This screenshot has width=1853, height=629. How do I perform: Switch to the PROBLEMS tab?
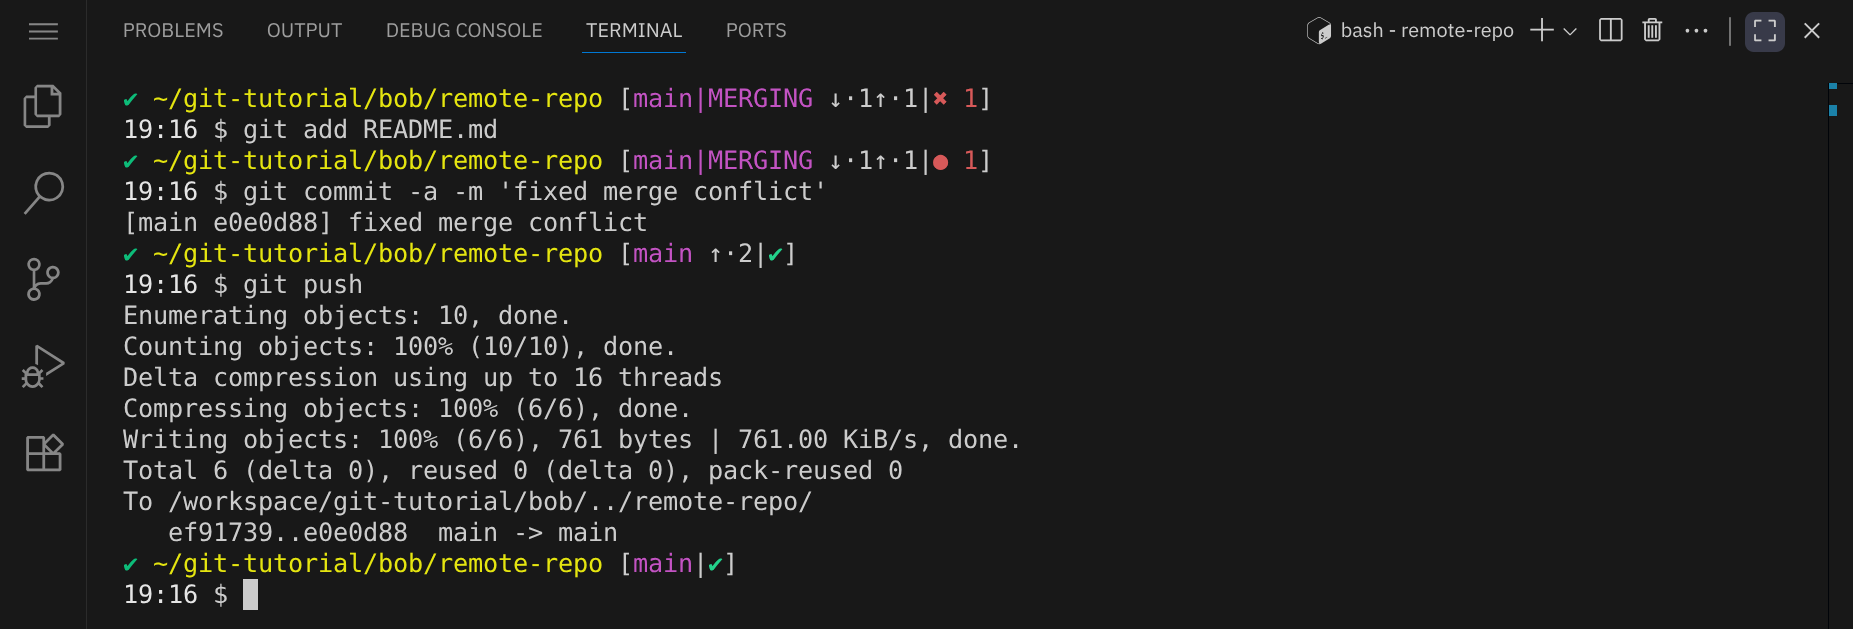point(173,31)
